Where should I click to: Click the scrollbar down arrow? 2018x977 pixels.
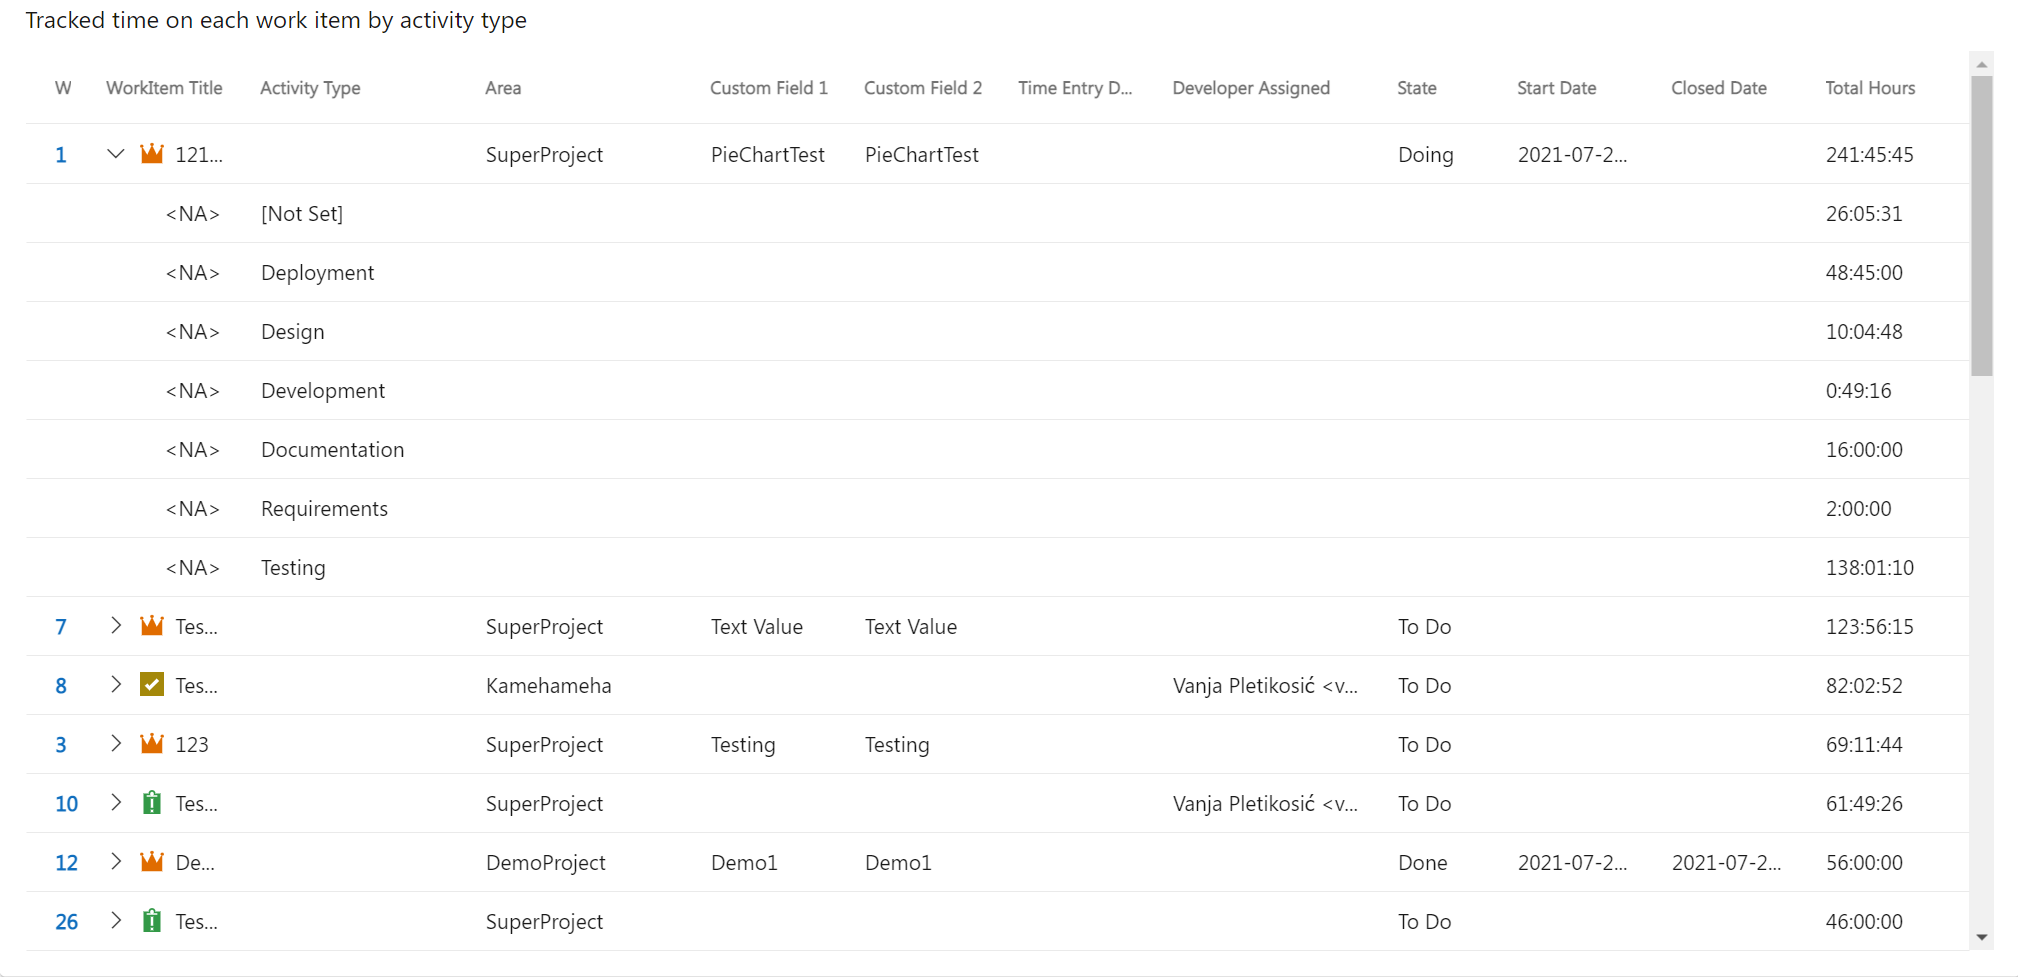pos(1981,937)
